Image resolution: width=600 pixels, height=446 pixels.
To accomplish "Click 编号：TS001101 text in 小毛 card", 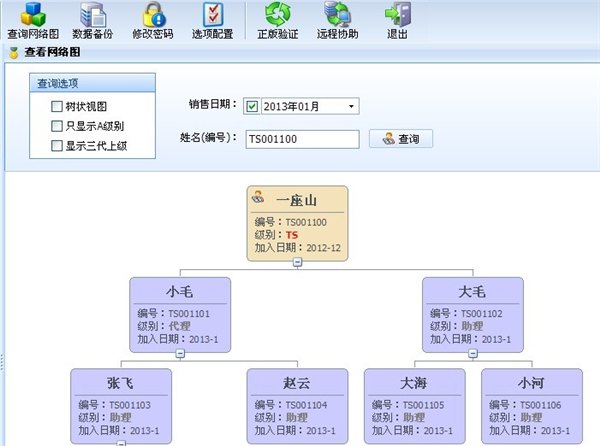I will (x=174, y=314).
